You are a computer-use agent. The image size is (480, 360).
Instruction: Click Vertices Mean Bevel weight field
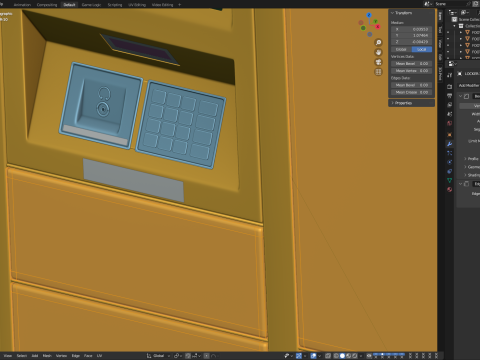[x=412, y=63]
